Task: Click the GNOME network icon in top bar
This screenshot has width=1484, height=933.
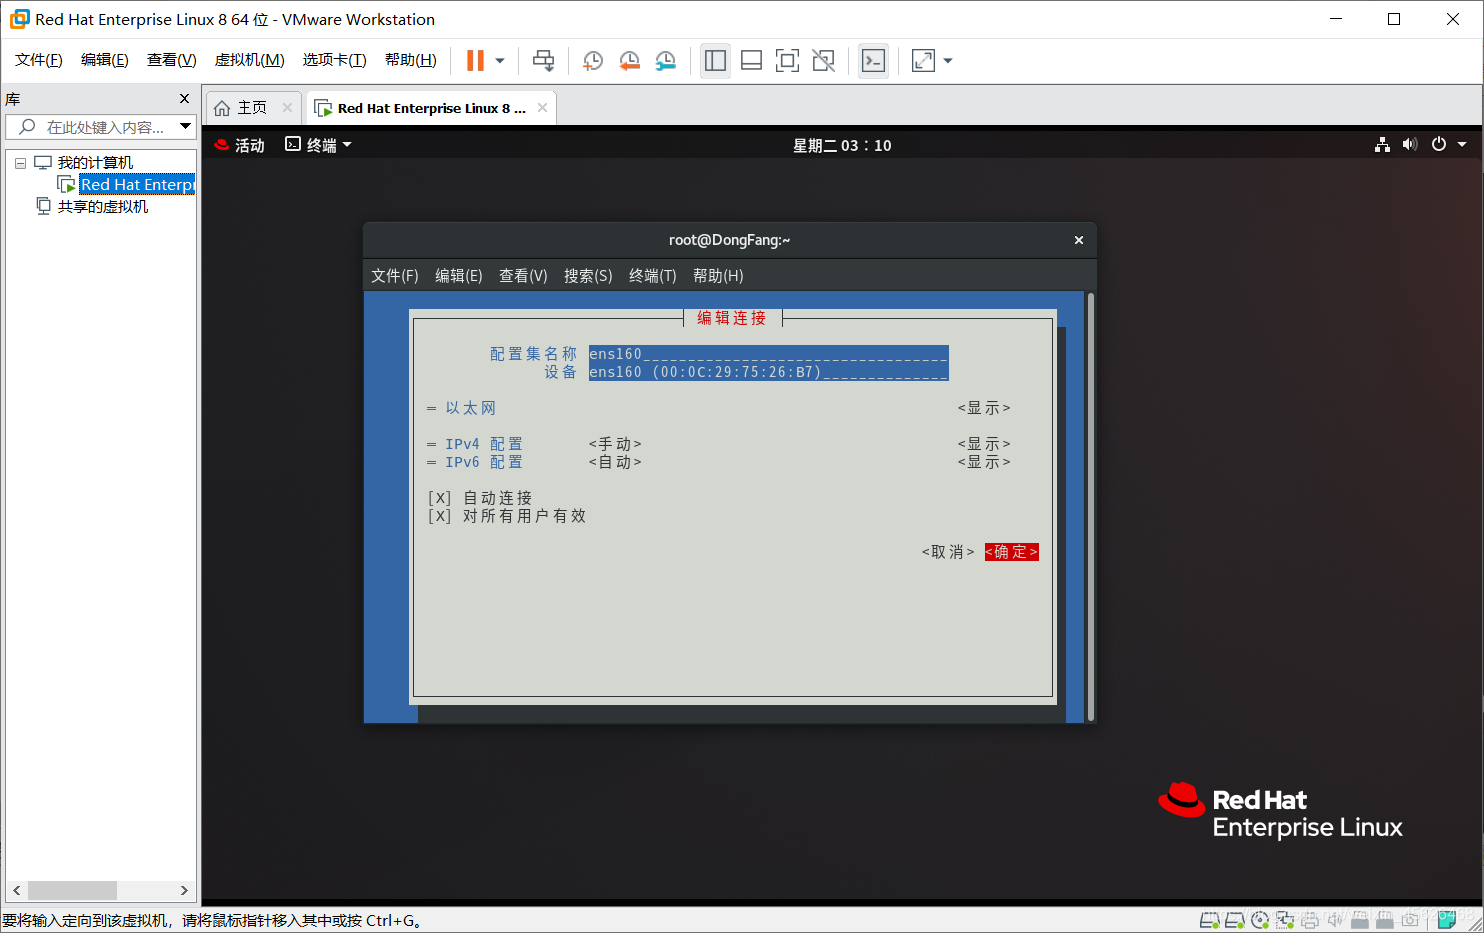Action: [1382, 145]
